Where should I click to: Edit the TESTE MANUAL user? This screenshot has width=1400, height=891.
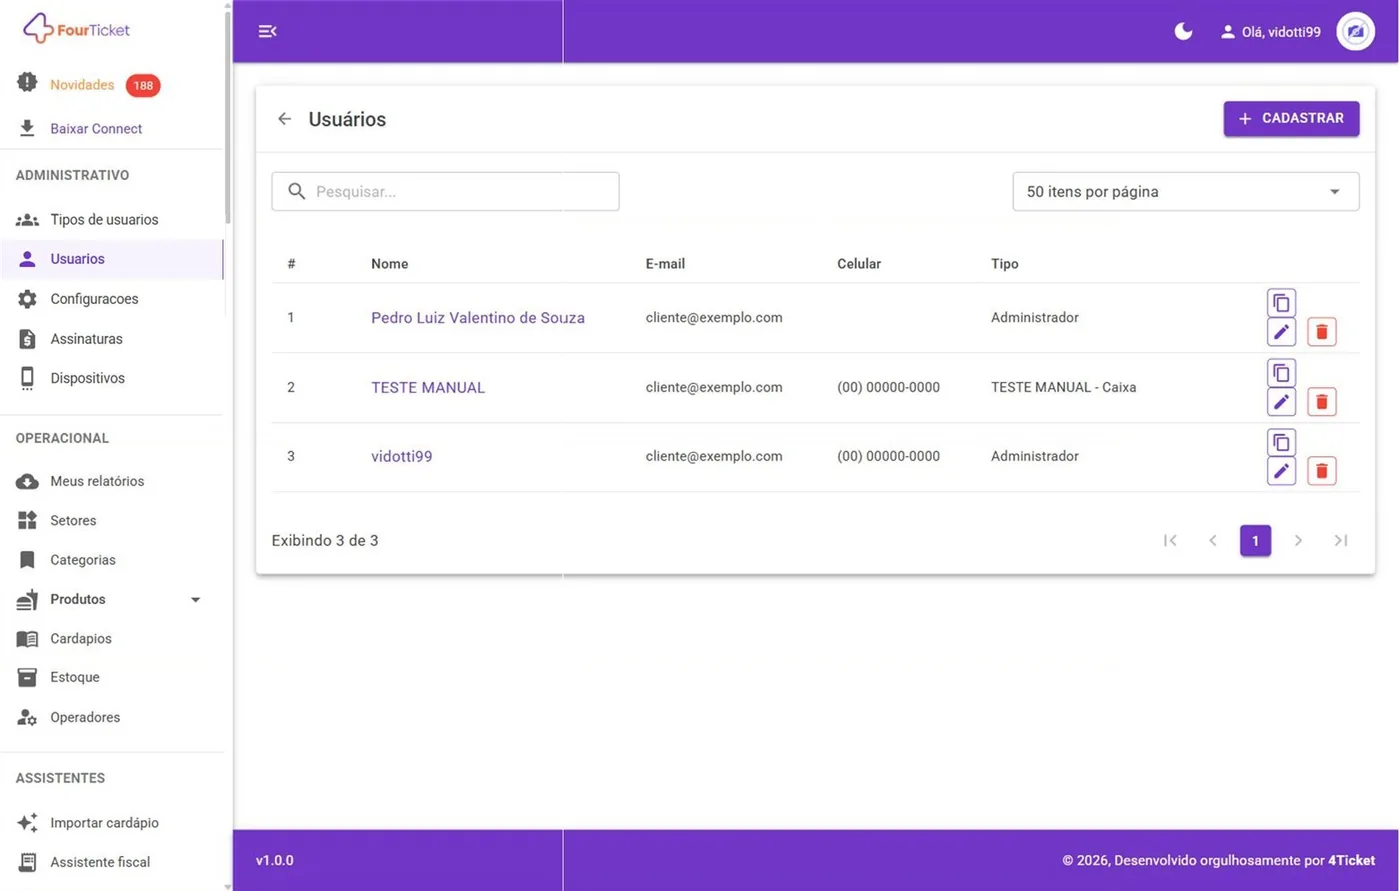click(x=1281, y=401)
